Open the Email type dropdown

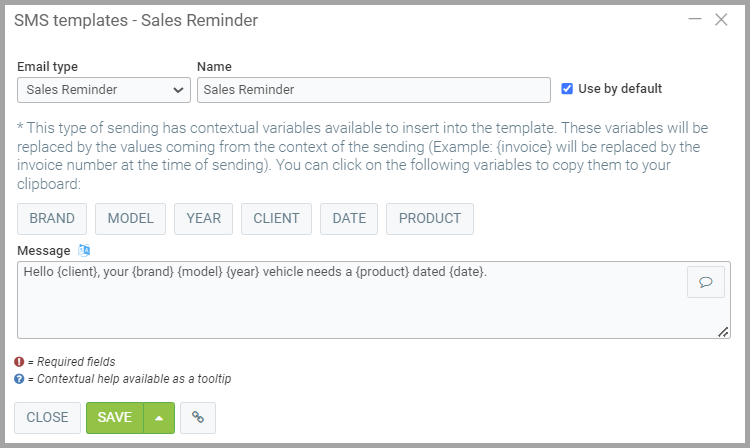click(104, 89)
